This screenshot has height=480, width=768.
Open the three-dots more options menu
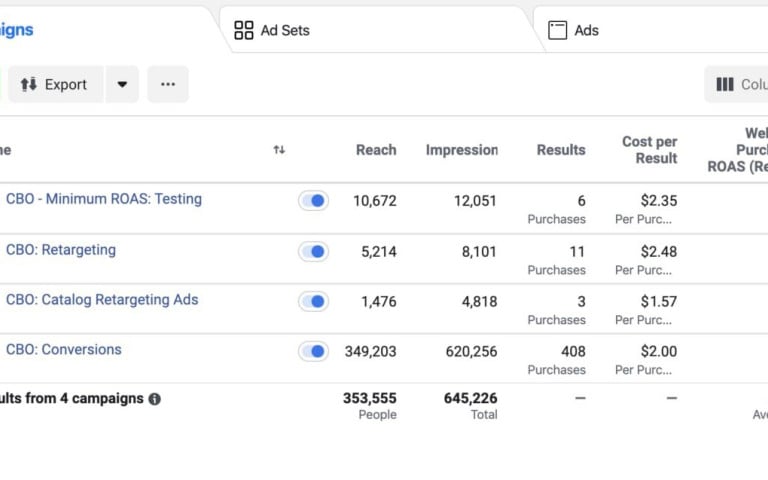[168, 85]
